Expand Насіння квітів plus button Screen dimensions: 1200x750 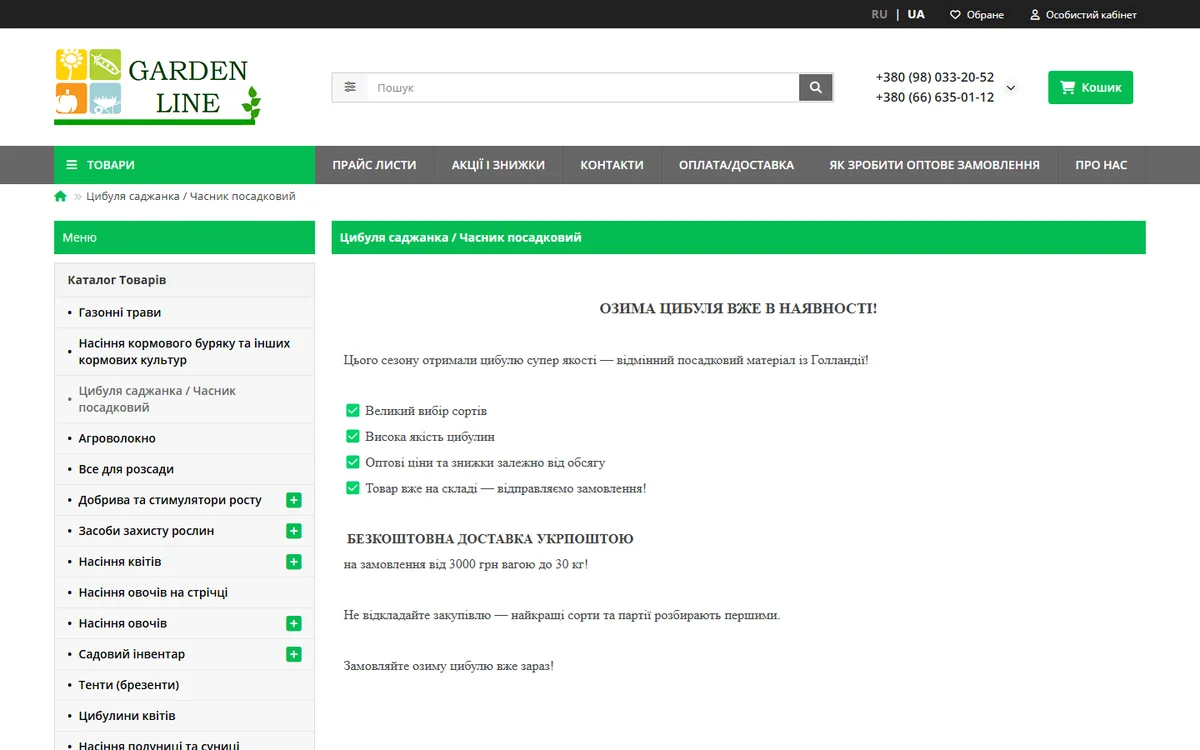[x=294, y=562]
